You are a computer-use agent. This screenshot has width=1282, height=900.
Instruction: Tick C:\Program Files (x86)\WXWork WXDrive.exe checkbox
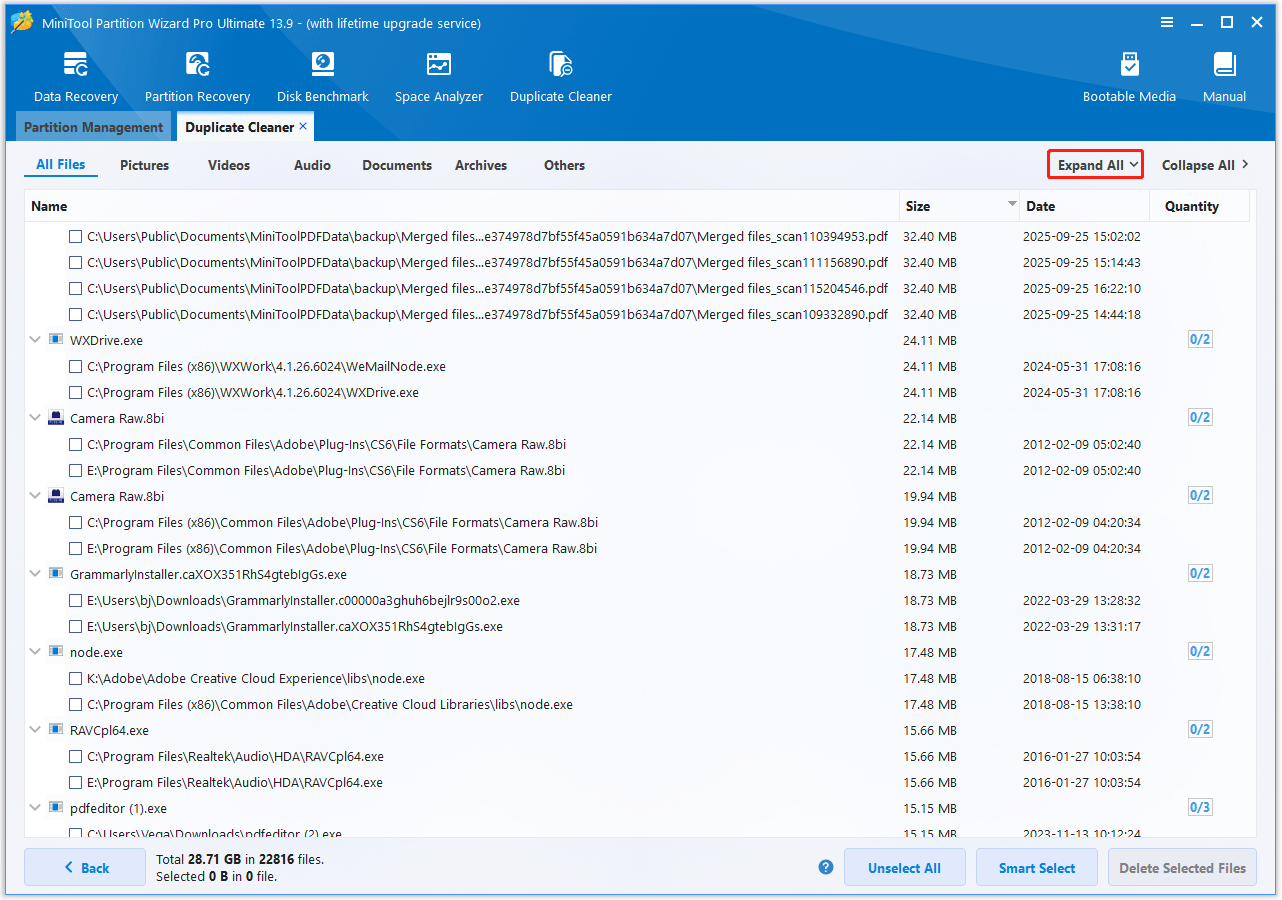(75, 393)
